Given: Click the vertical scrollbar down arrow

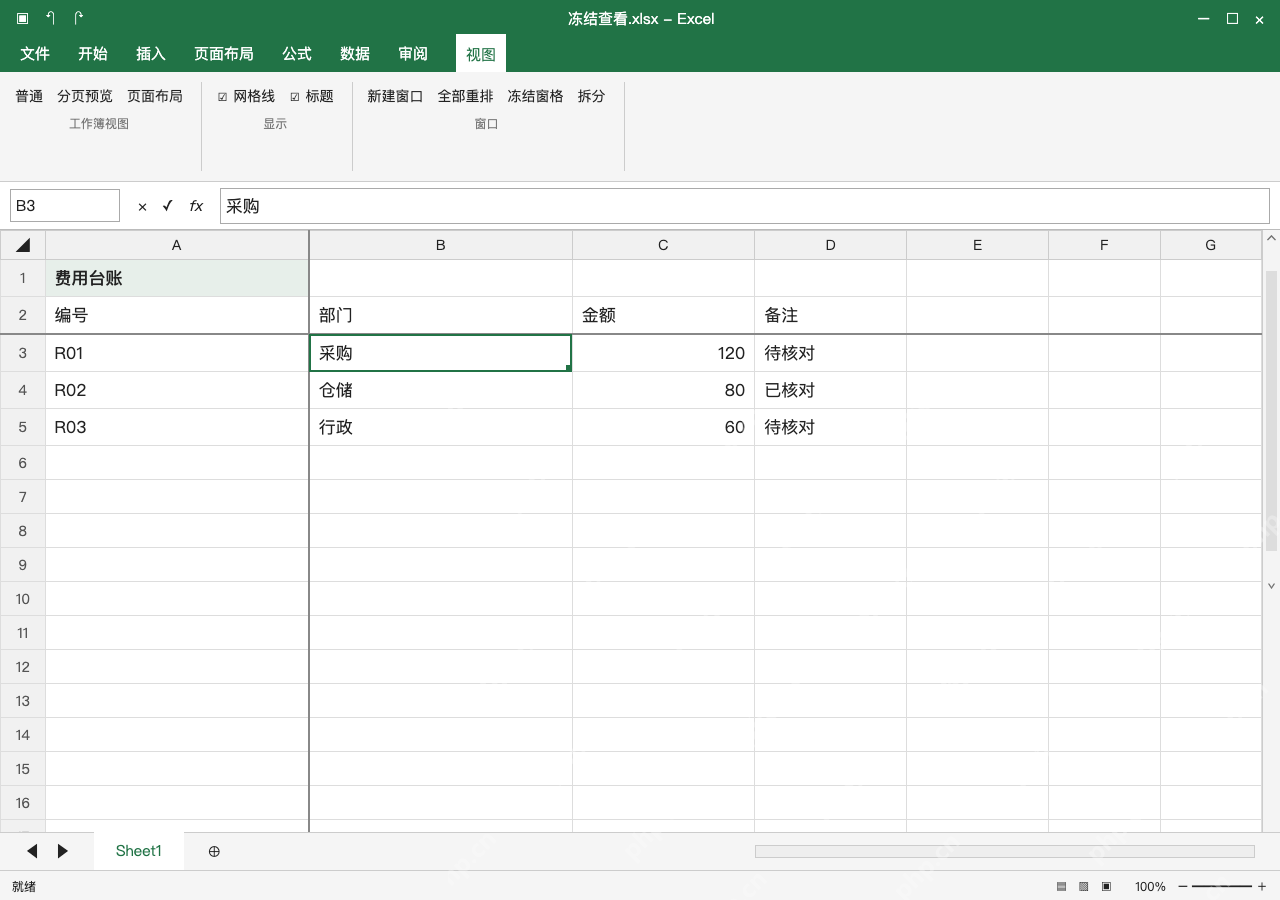Looking at the screenshot, I should click(x=1272, y=586).
